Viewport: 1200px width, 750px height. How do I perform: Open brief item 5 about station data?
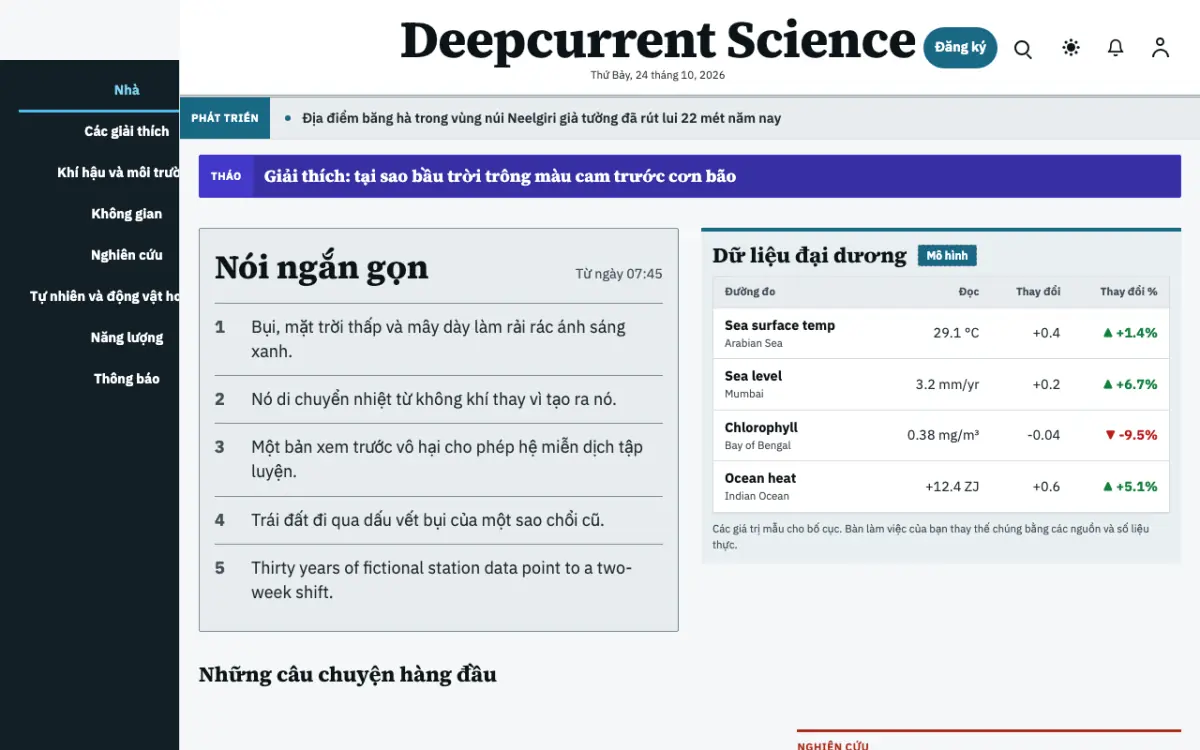click(438, 580)
